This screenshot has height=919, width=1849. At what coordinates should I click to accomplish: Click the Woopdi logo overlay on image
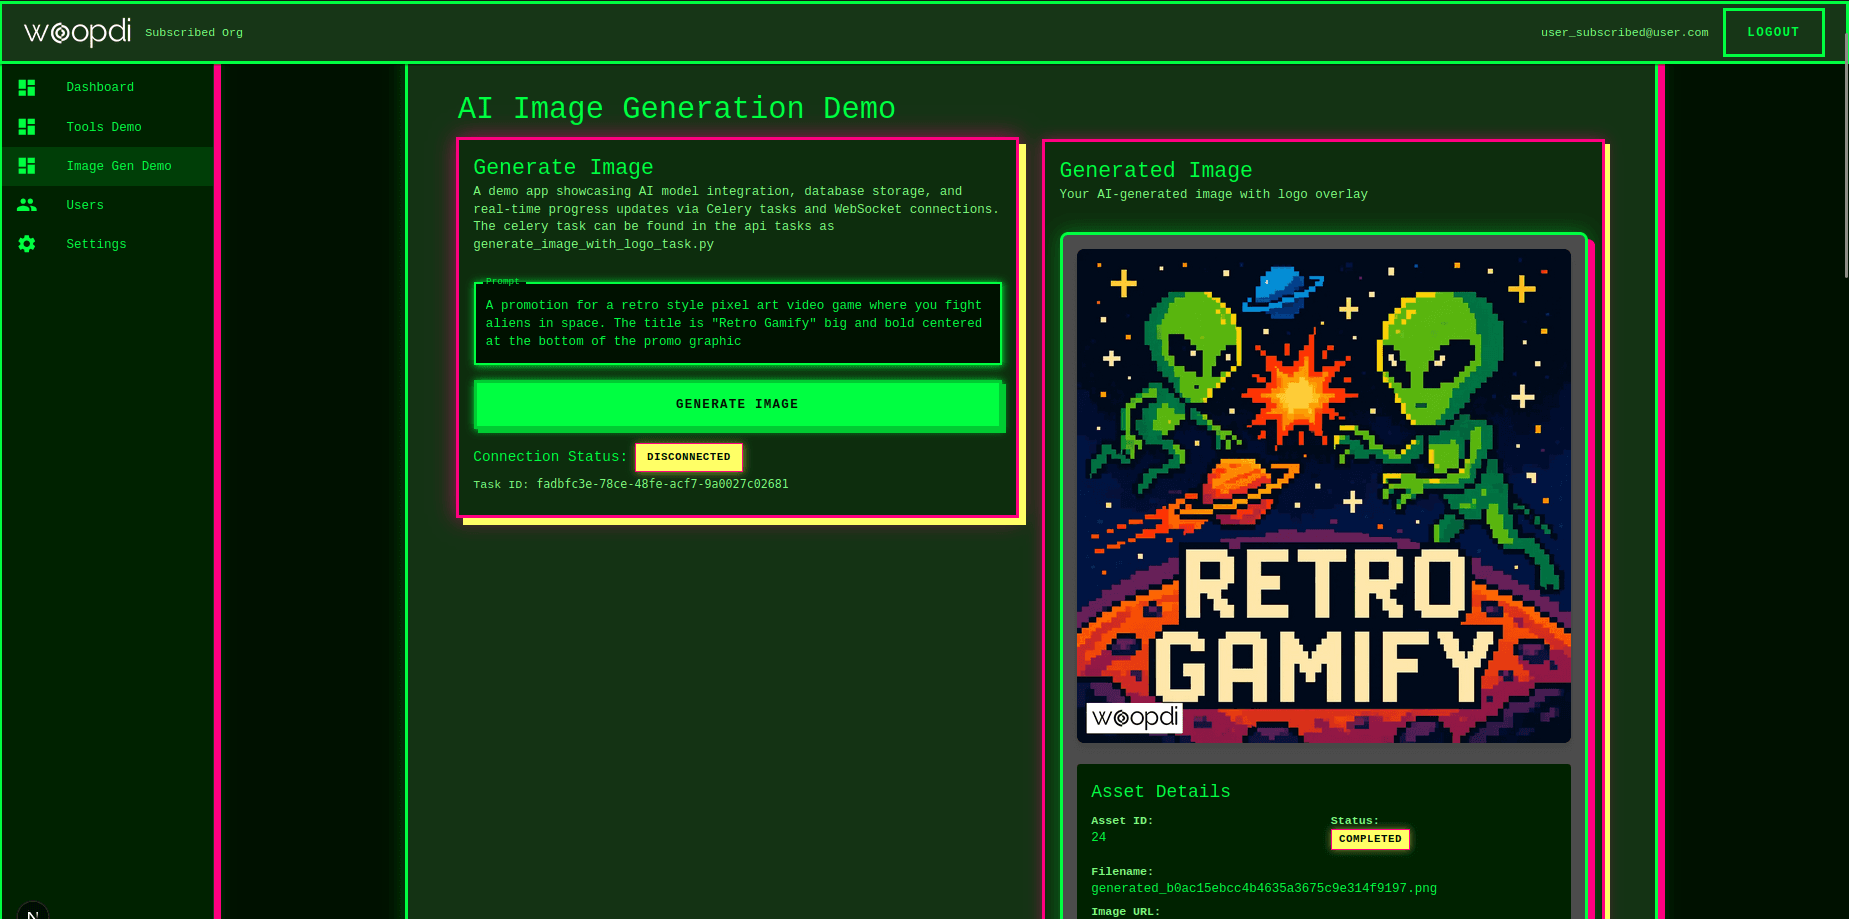1134,717
